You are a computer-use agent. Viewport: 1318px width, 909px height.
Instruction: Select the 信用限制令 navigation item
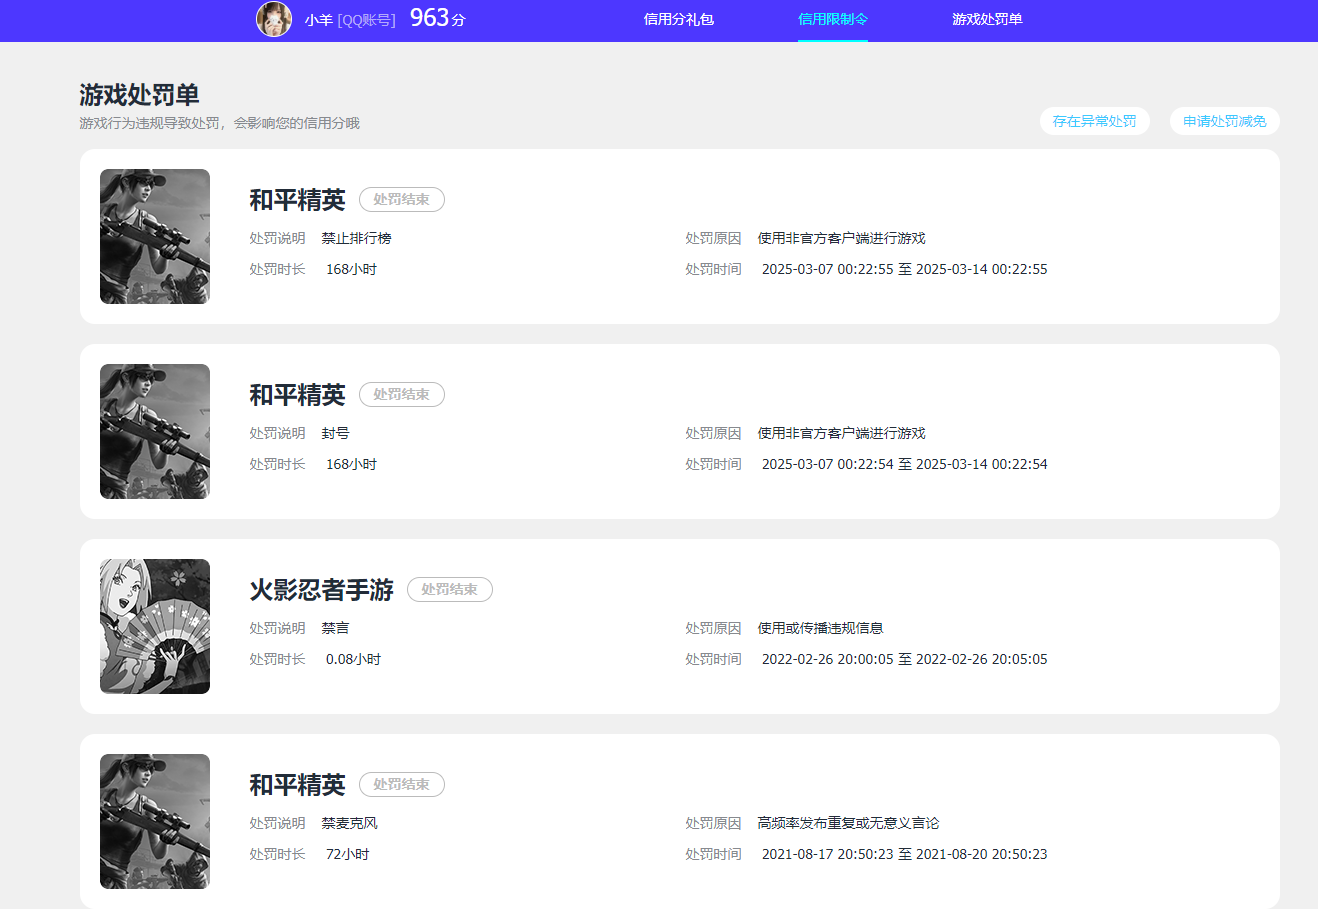tap(833, 19)
